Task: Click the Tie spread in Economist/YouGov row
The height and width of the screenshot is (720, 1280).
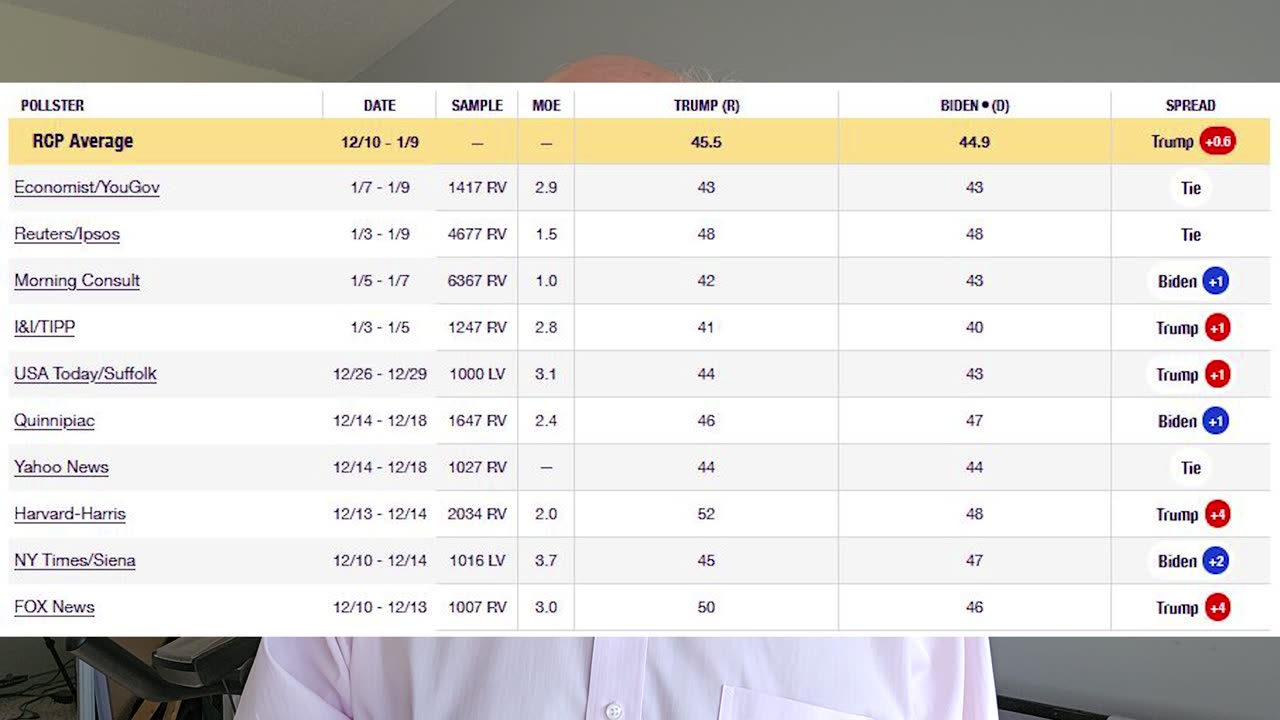Action: [x=1191, y=188]
